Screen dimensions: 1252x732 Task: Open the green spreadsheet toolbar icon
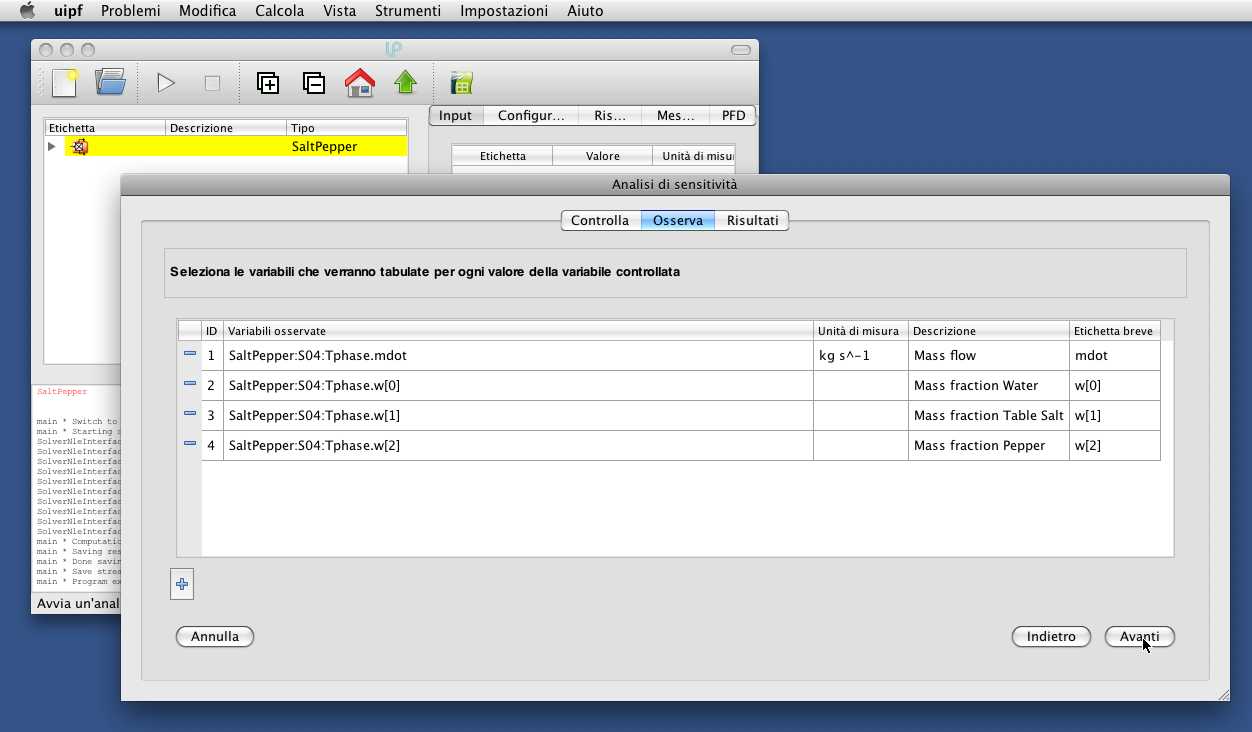click(461, 83)
